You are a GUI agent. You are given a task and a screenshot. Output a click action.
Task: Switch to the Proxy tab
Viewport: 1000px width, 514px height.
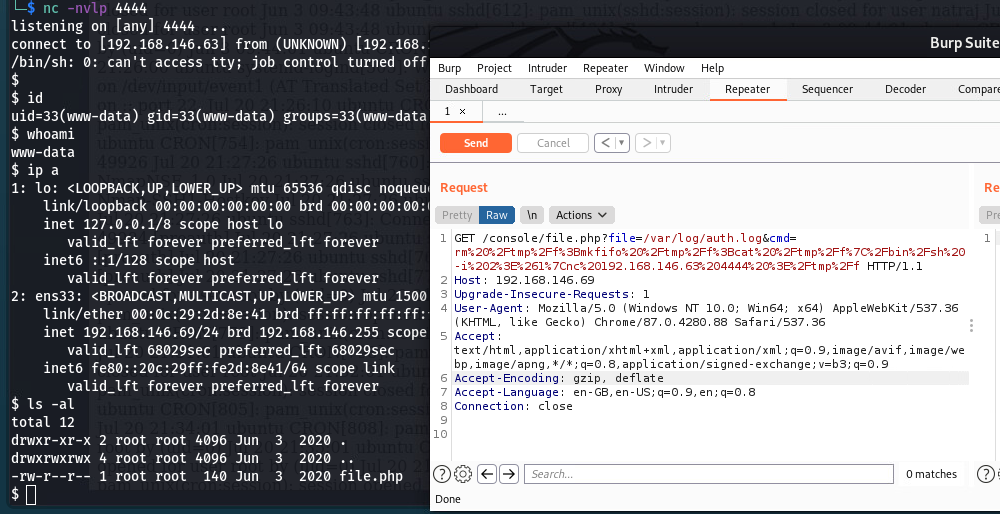608,89
